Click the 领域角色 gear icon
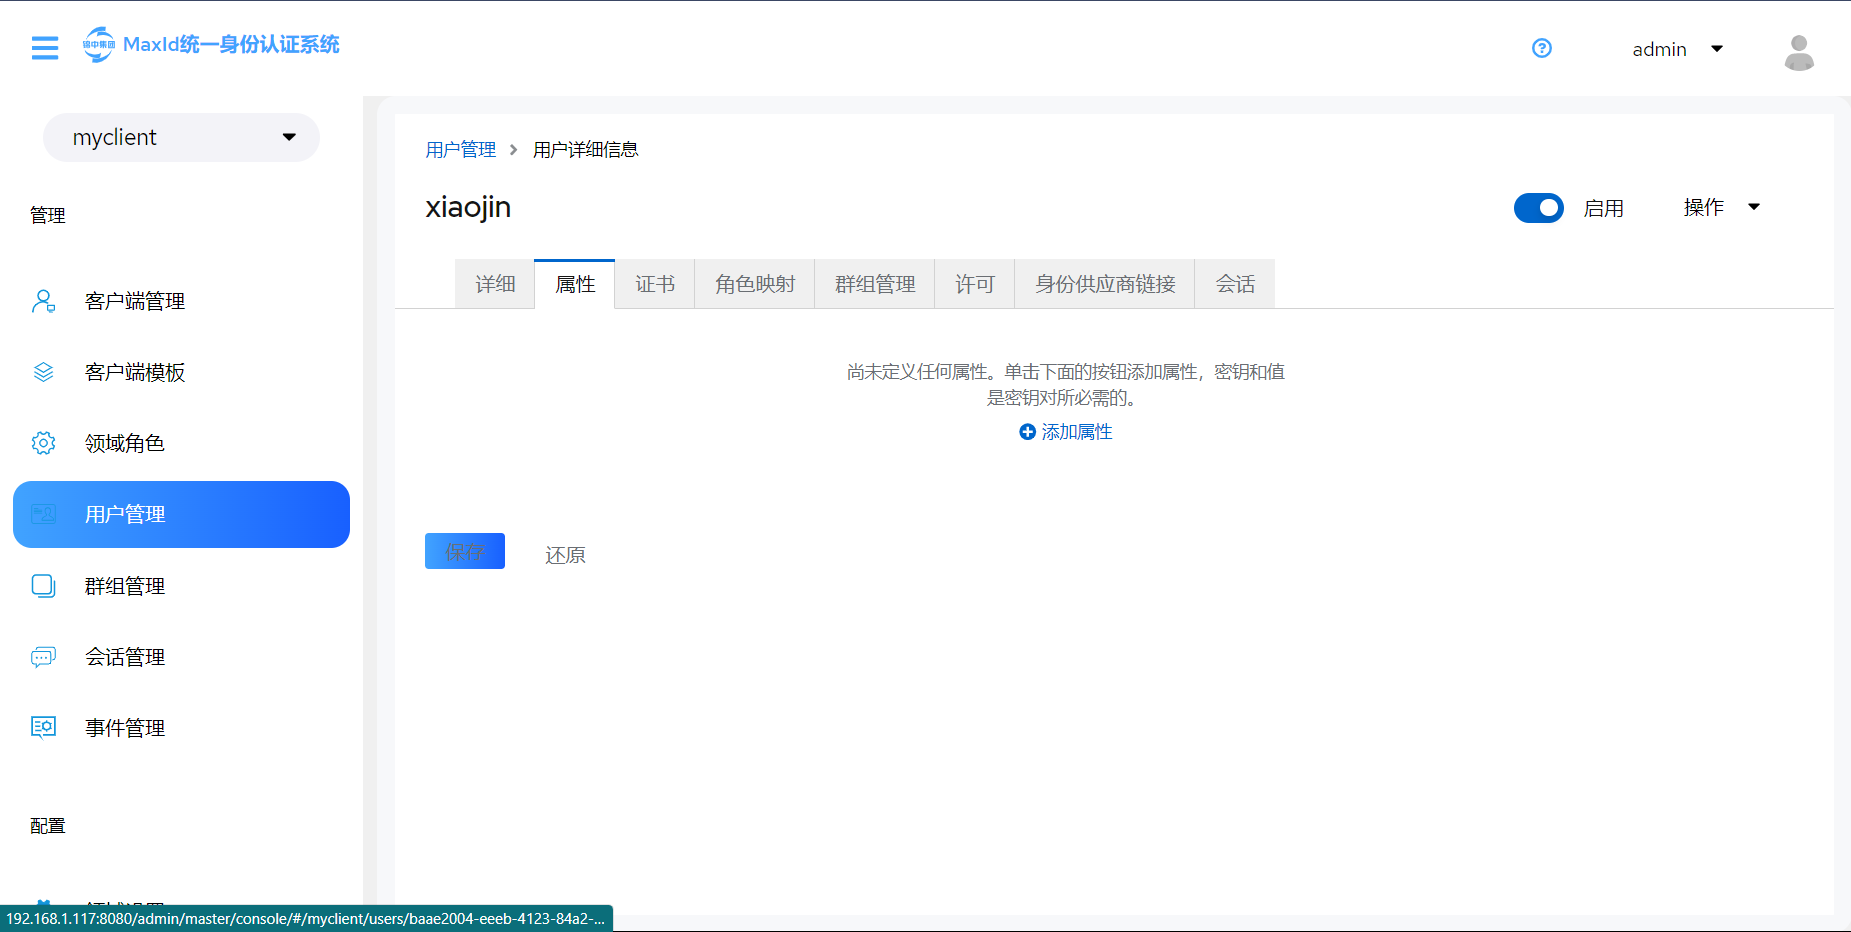Image resolution: width=1851 pixels, height=932 pixels. tap(43, 443)
